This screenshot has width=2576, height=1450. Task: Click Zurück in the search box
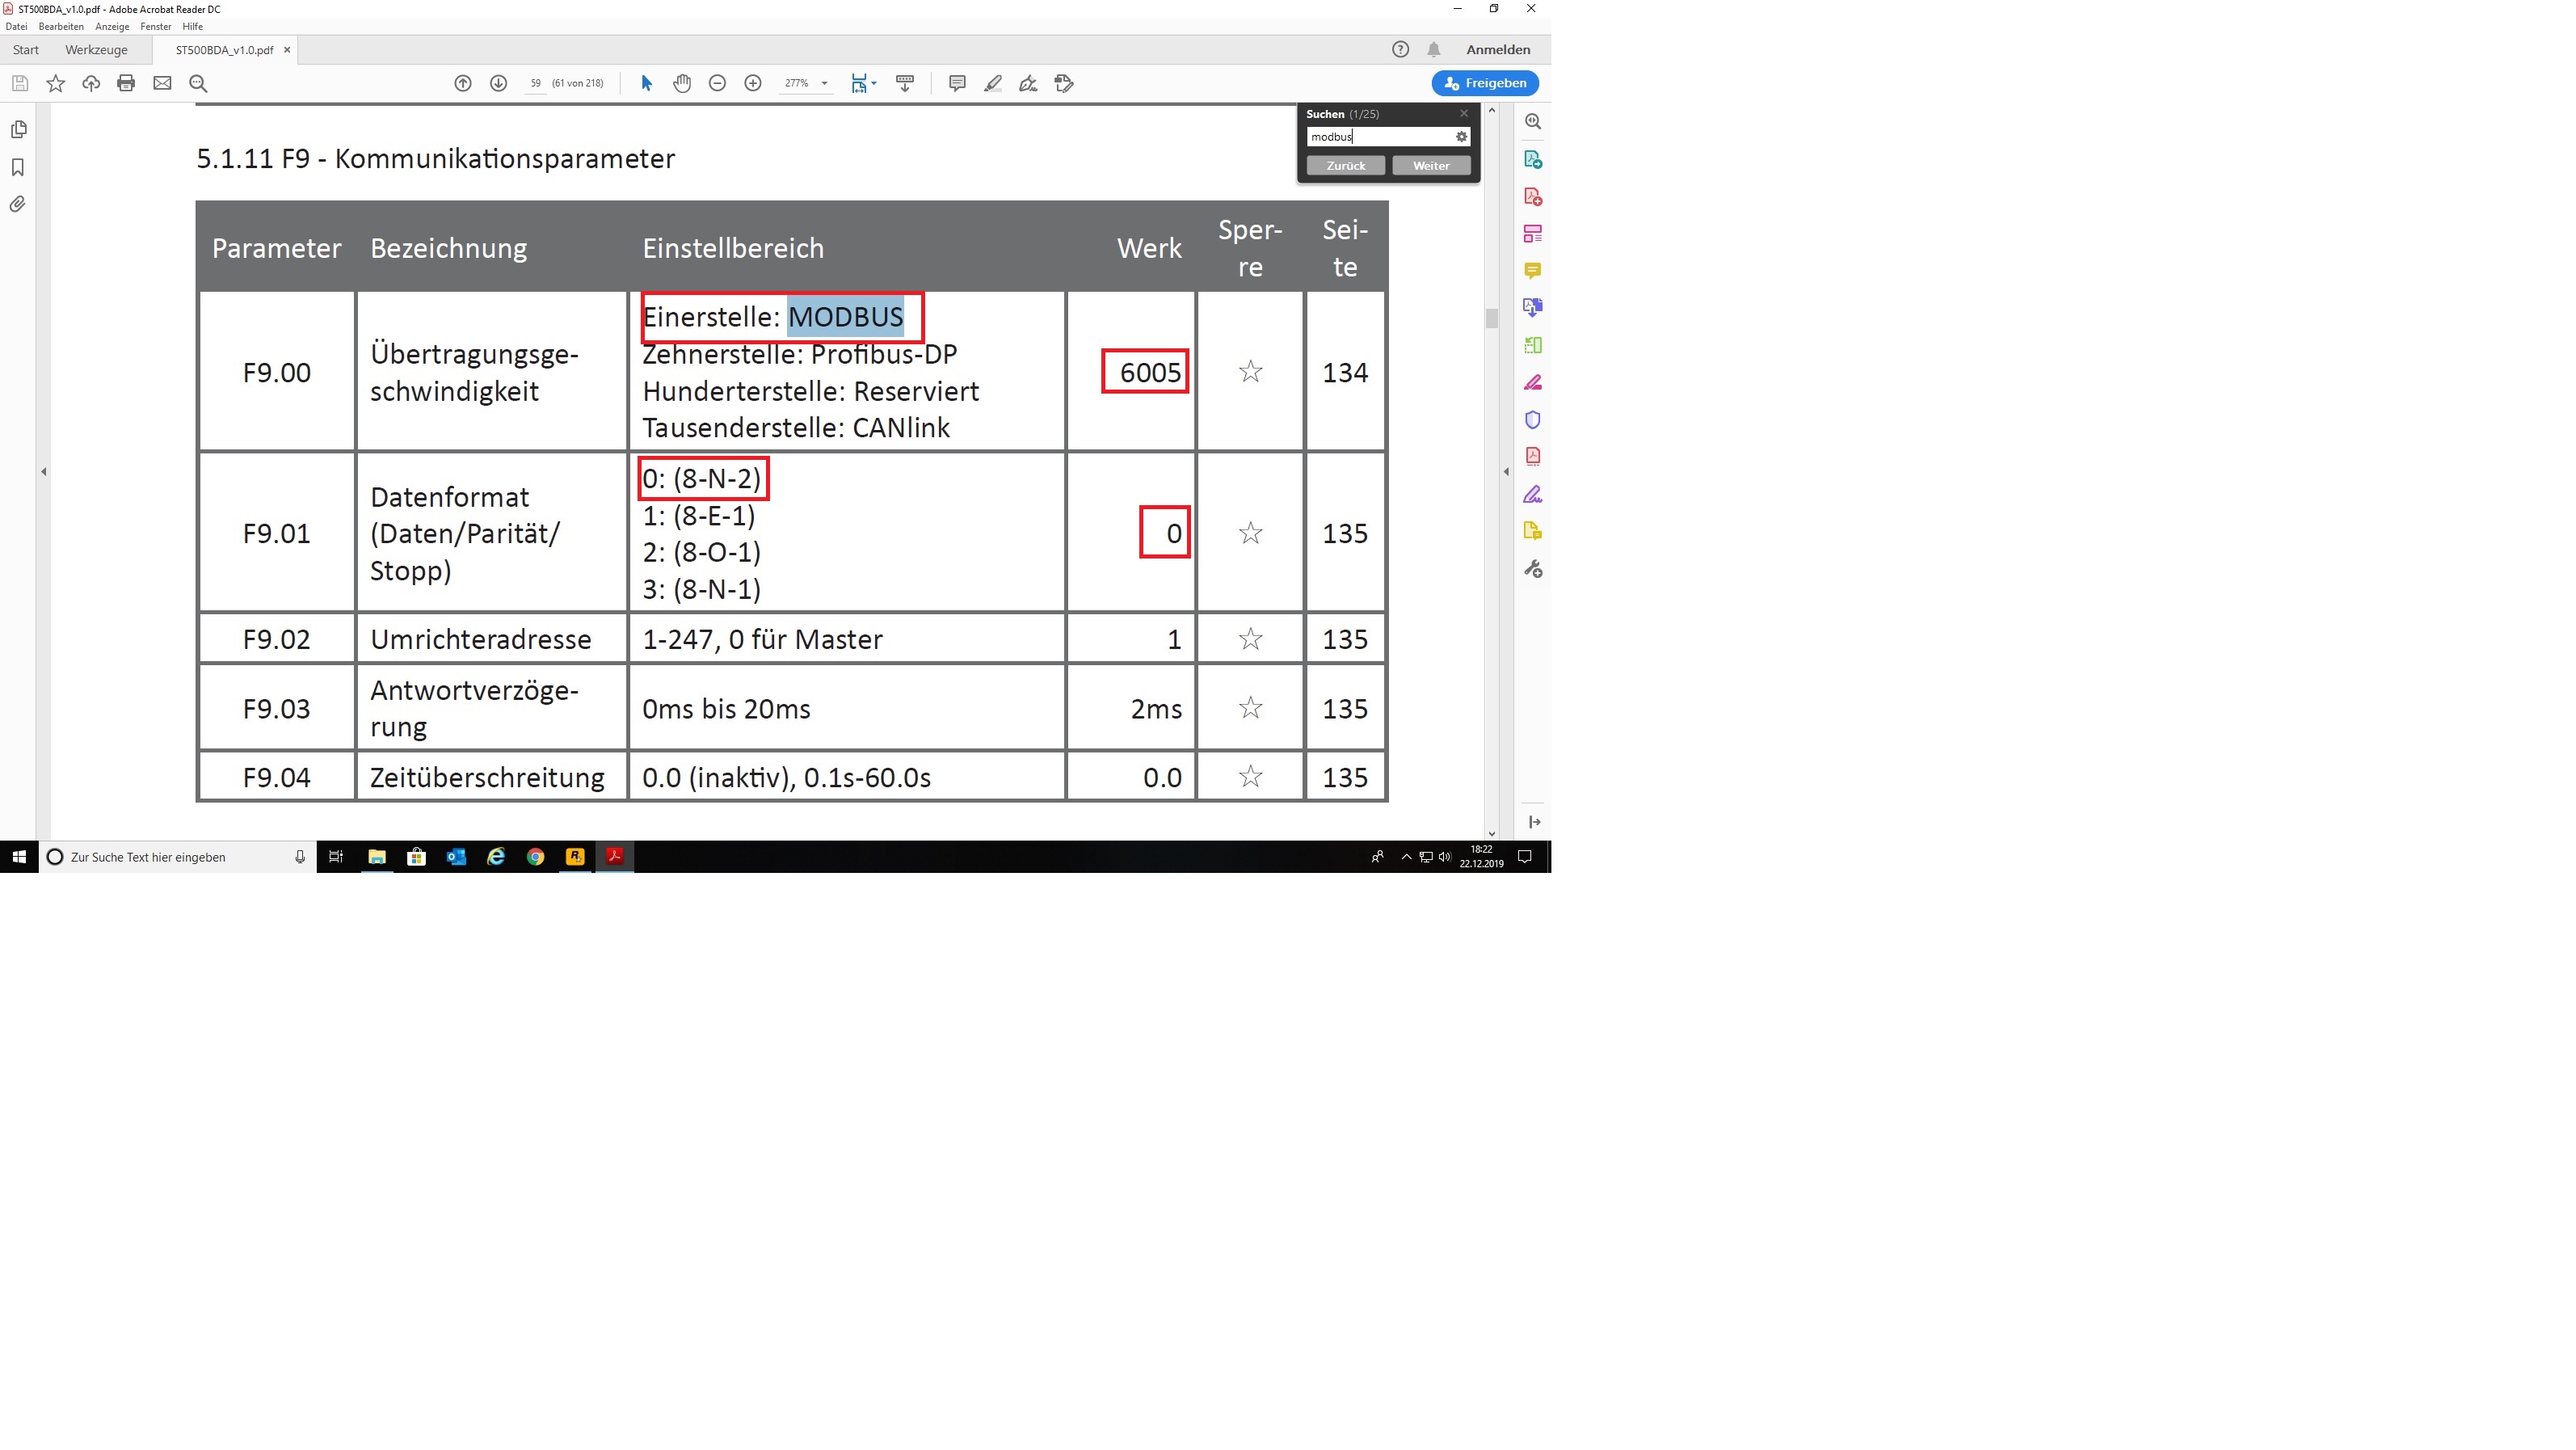(1345, 166)
